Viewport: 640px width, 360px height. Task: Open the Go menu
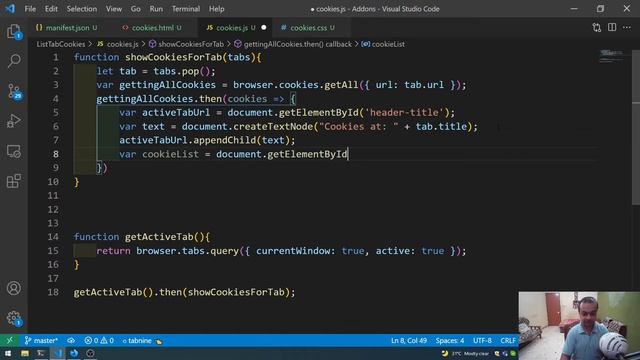tap(136, 9)
